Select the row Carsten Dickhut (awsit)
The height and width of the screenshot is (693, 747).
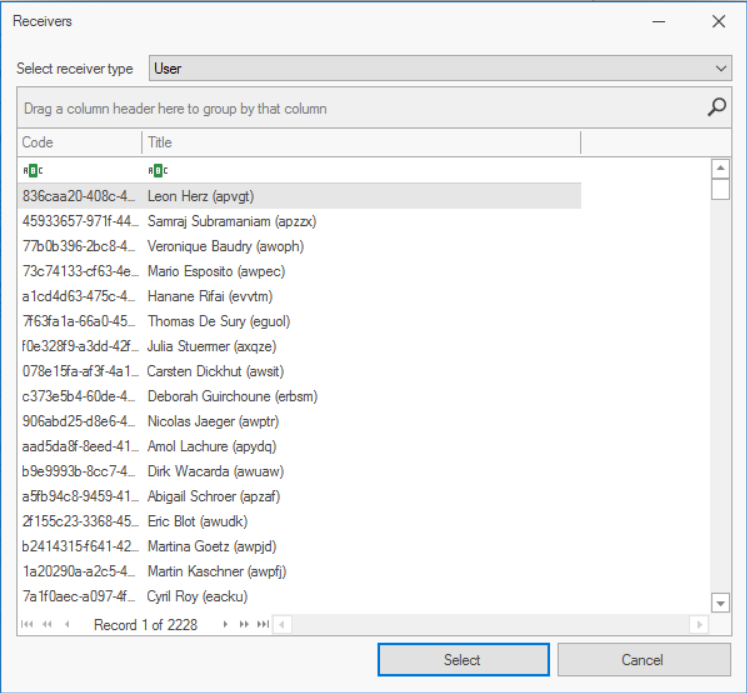299,372
